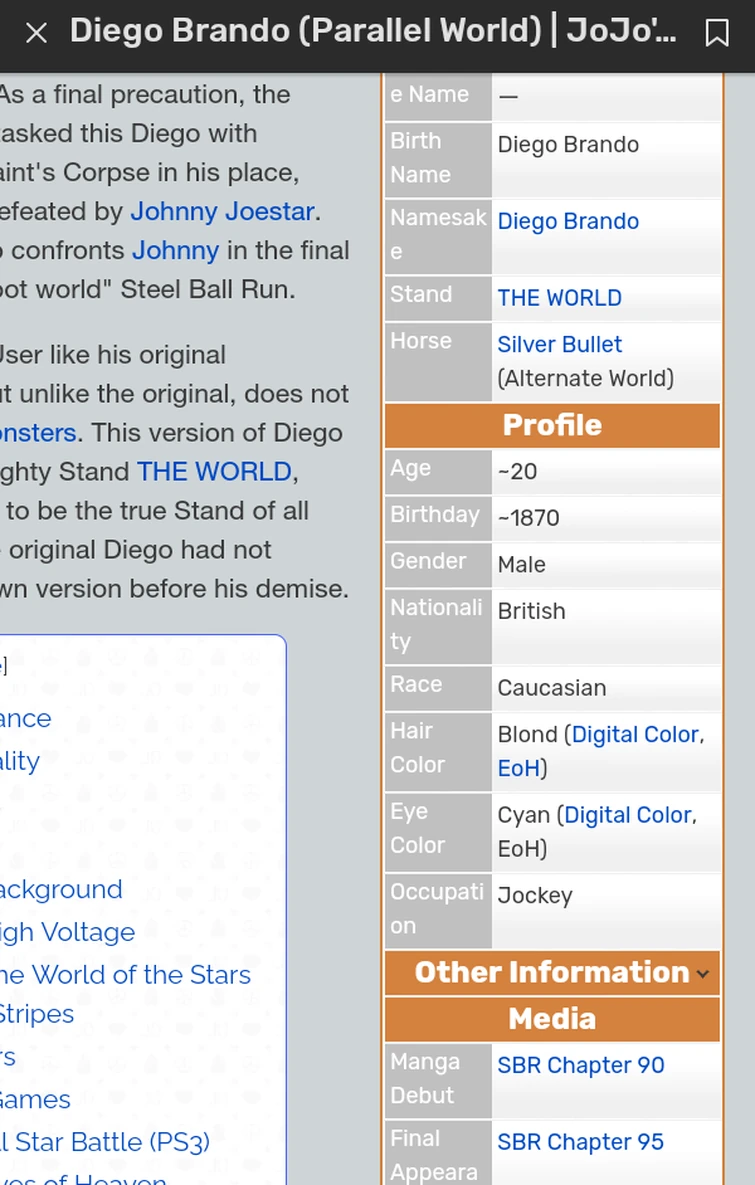Expand the Other Information section chevron

coord(703,973)
